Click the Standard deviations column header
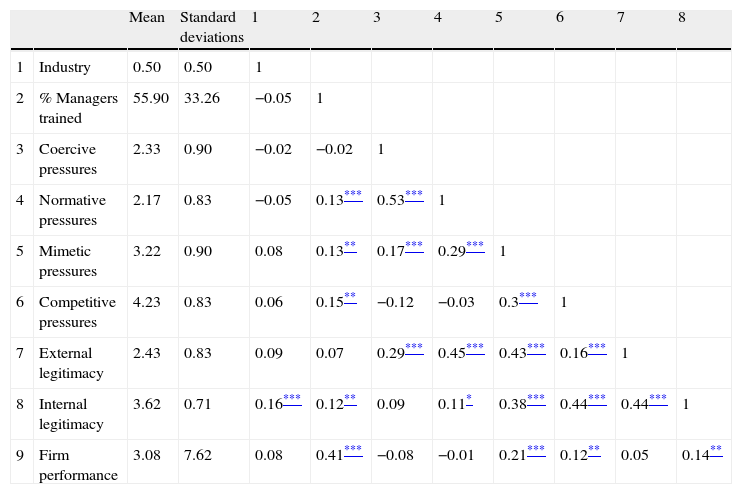This screenshot has width=742, height=494. click(211, 28)
